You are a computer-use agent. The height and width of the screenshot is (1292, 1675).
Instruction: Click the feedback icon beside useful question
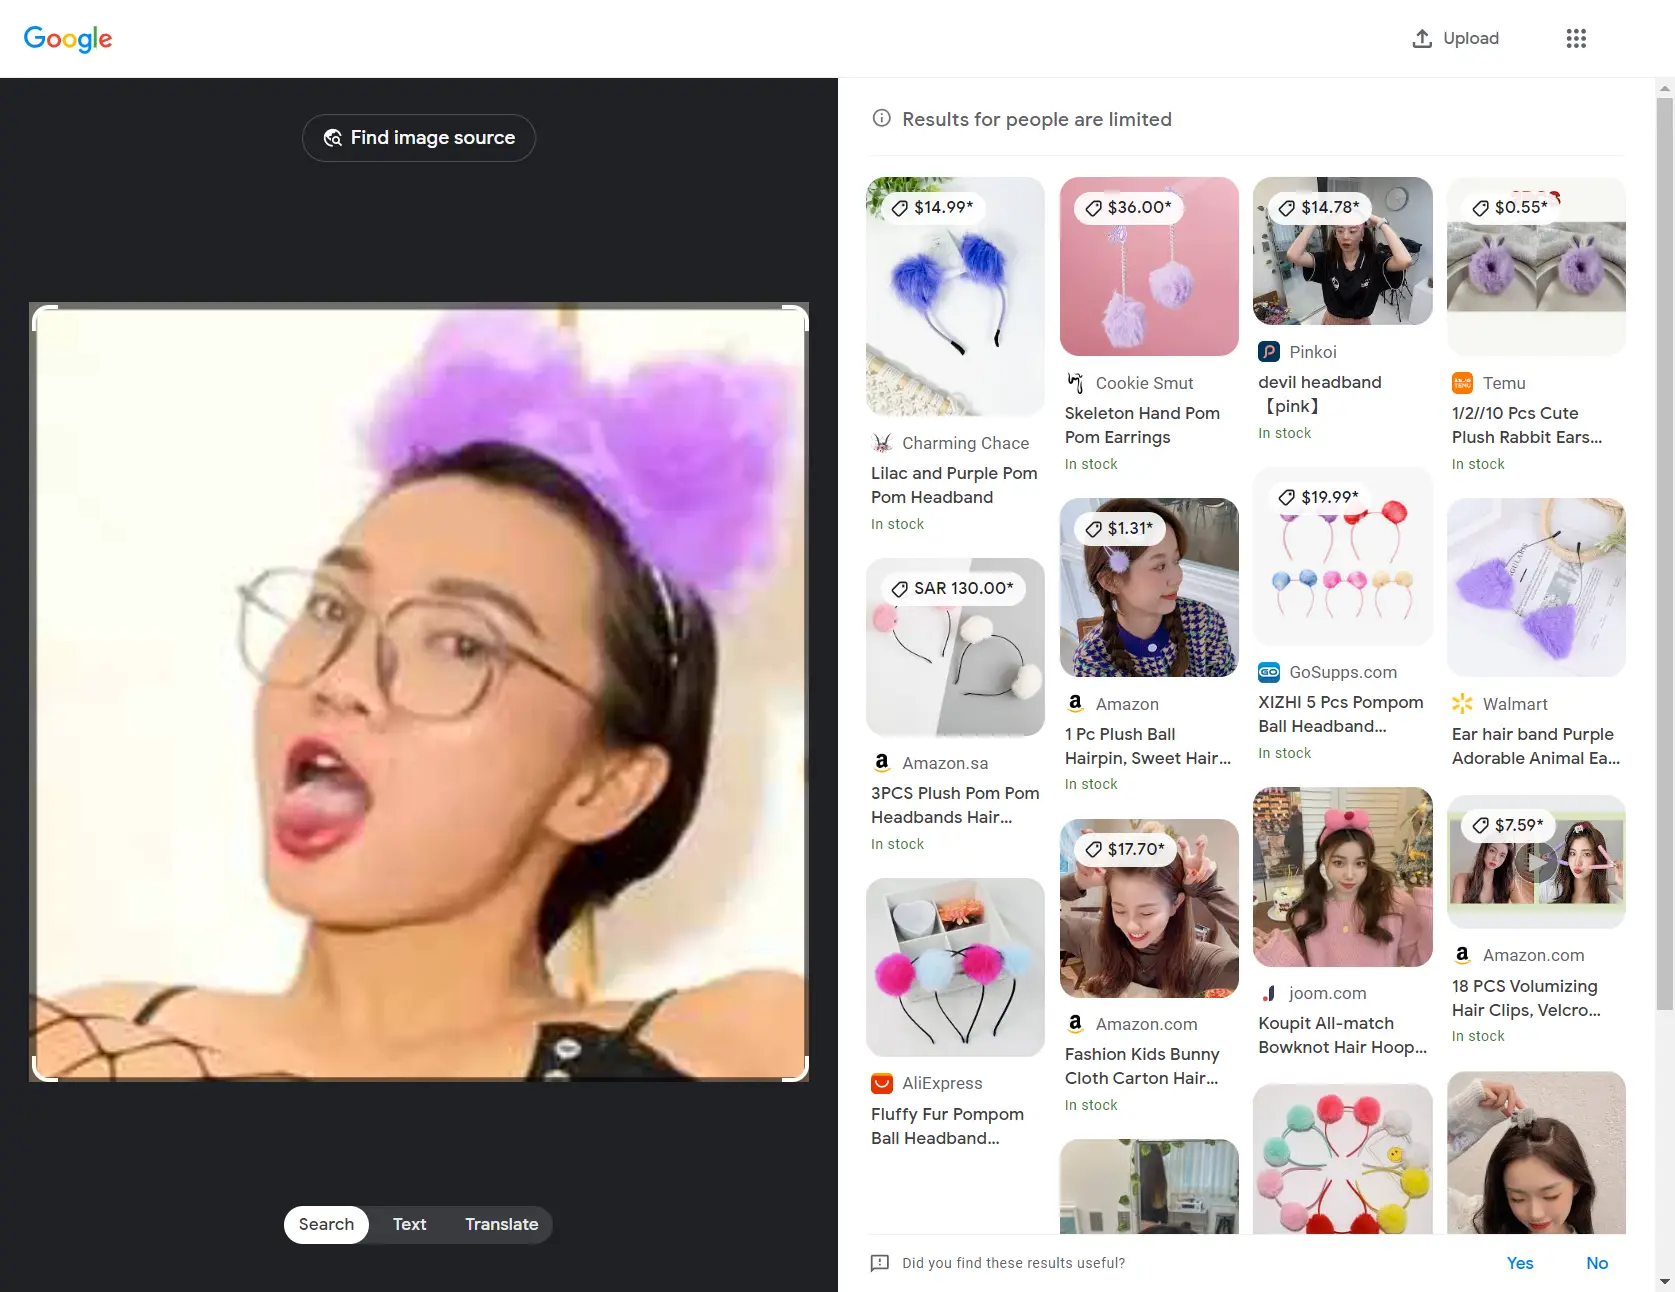pyautogui.click(x=880, y=1263)
